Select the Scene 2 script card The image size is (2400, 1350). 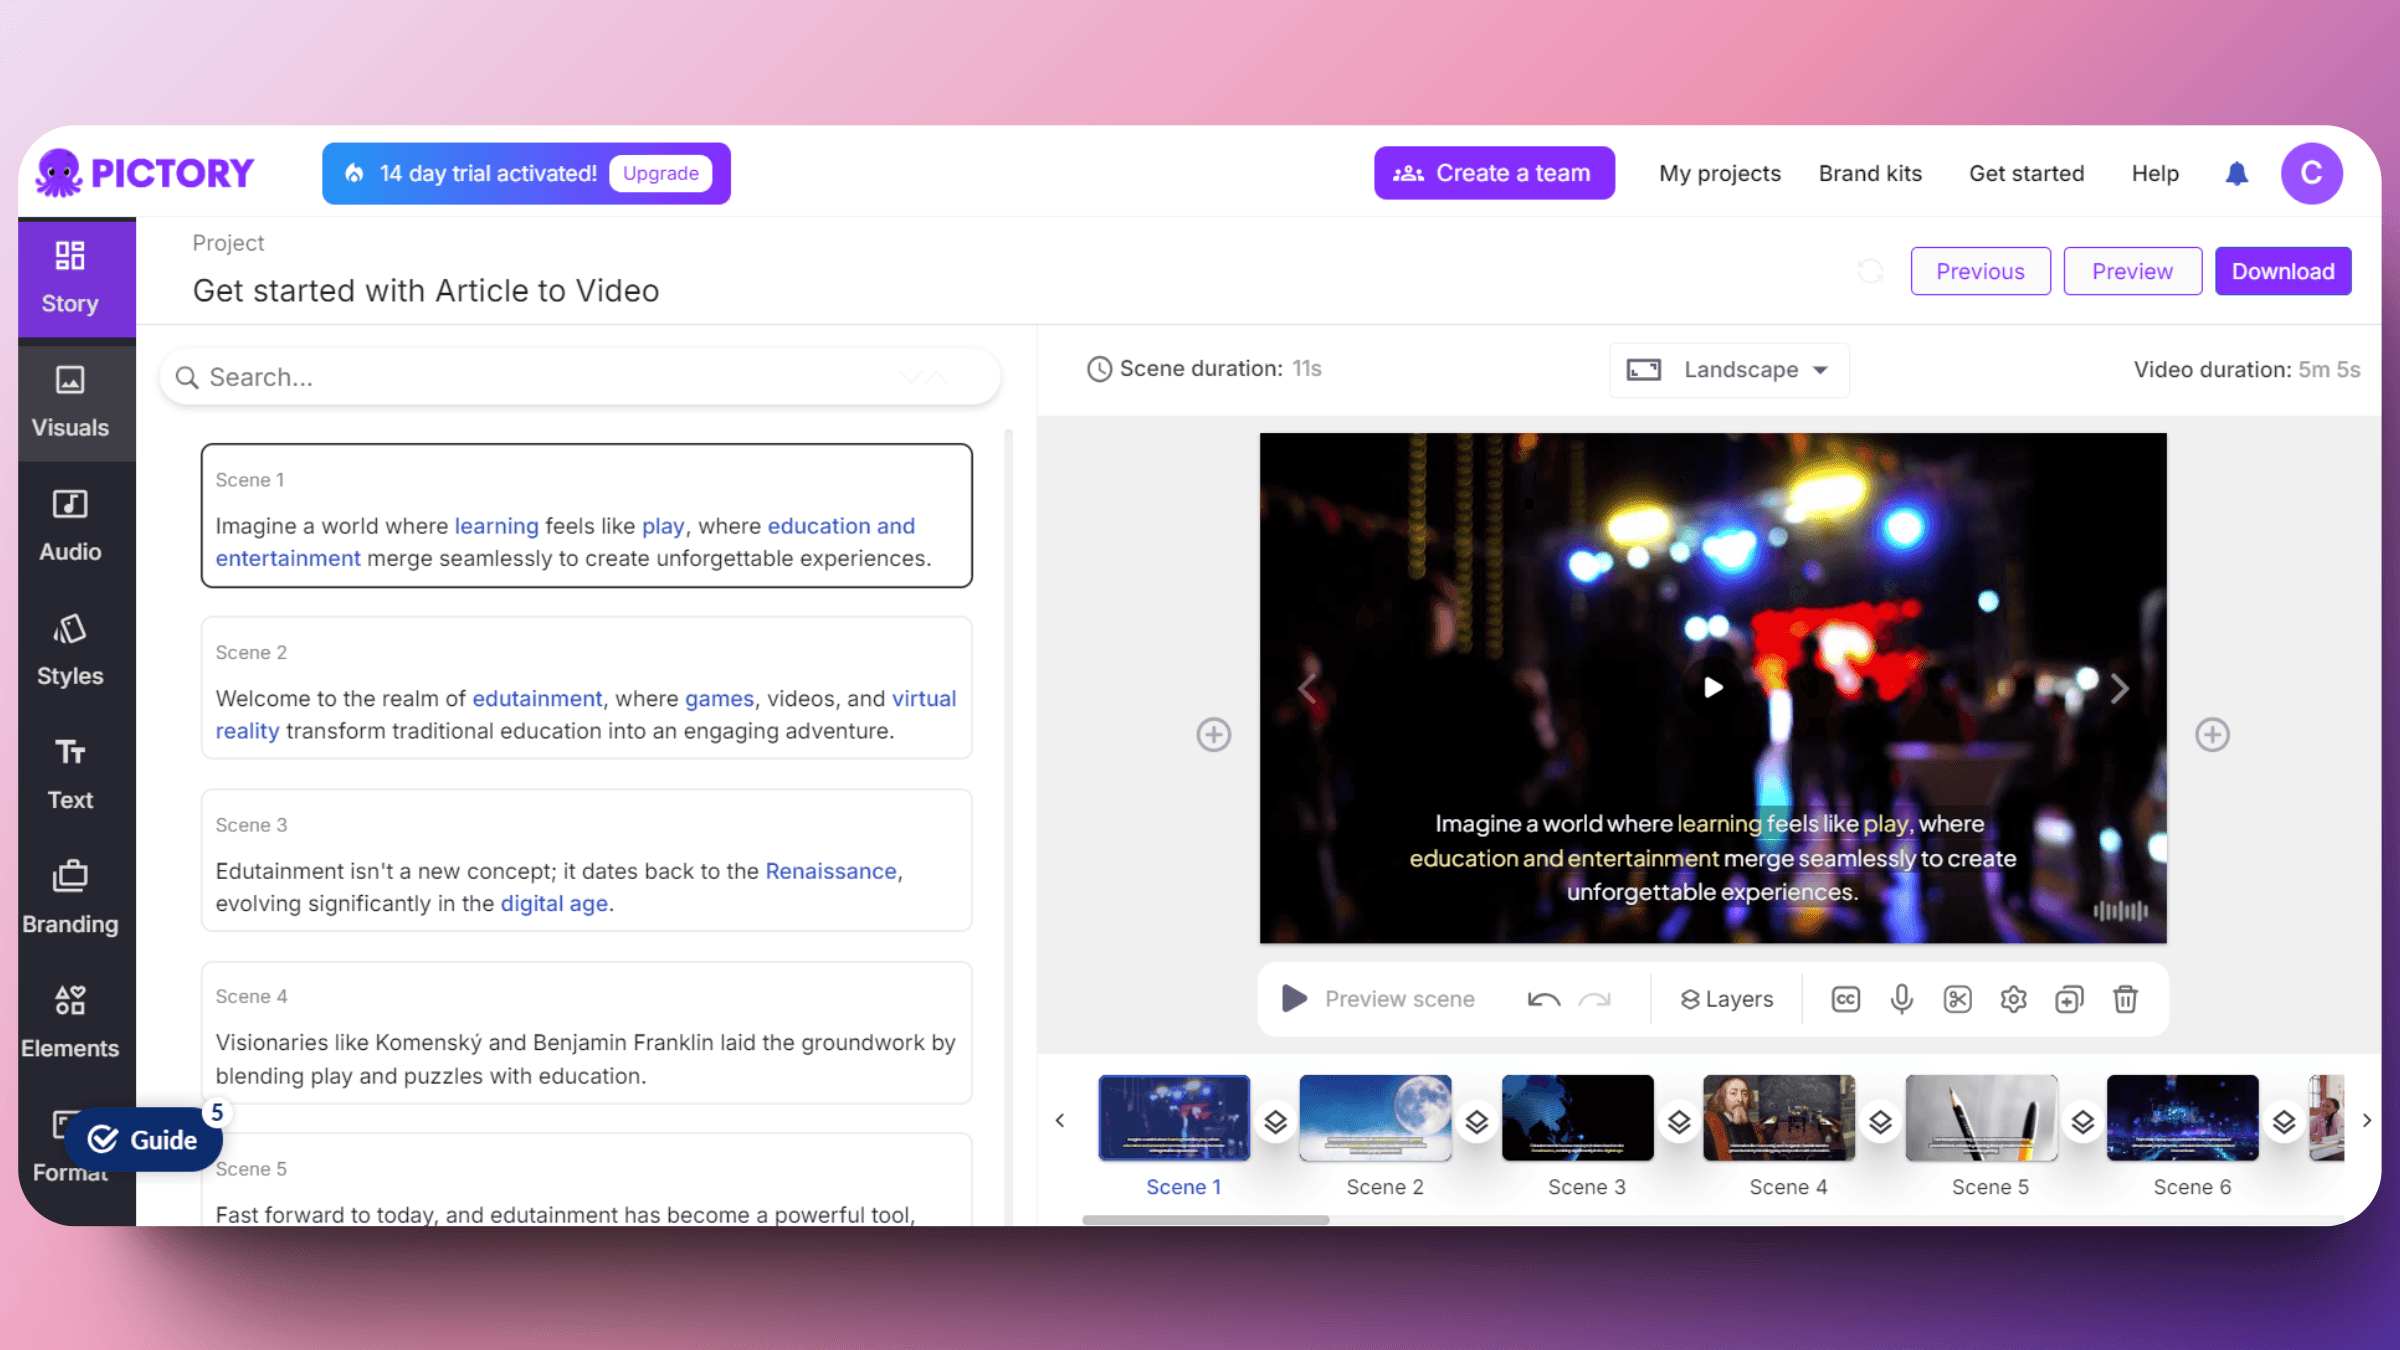(586, 688)
